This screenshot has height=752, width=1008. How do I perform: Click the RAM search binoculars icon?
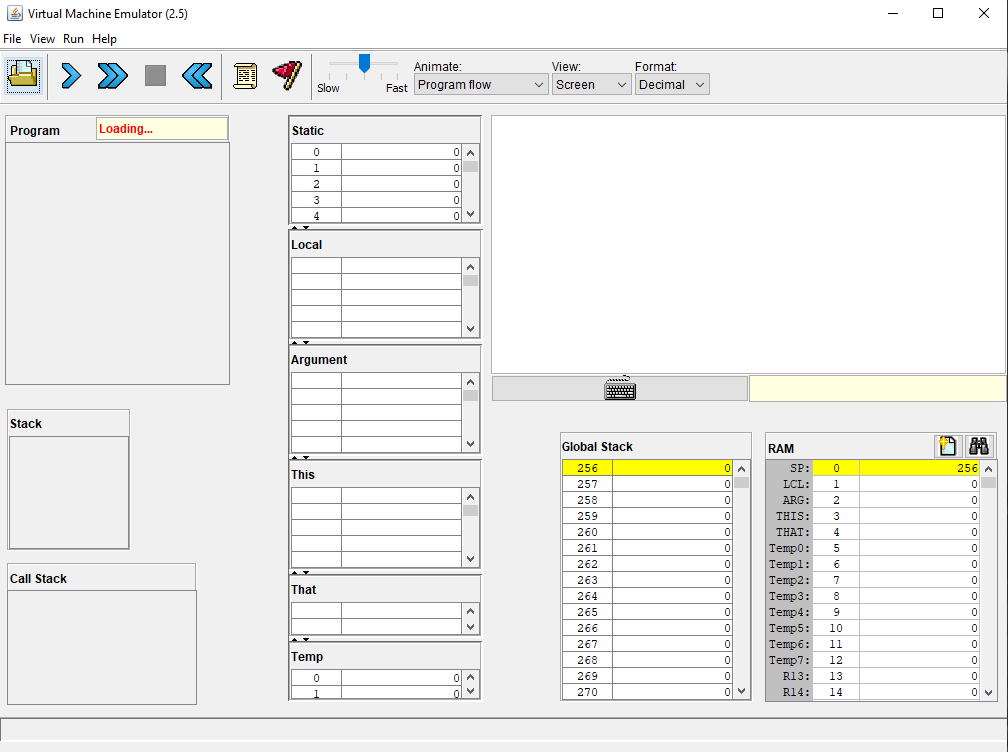point(978,447)
